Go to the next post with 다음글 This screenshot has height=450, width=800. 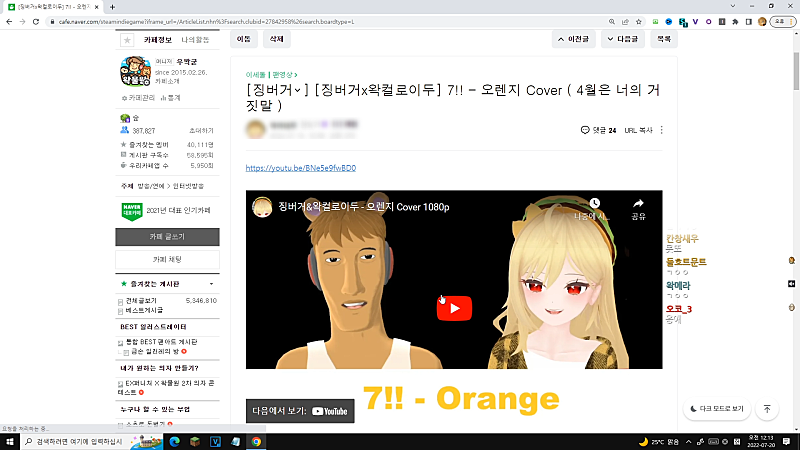pos(622,39)
